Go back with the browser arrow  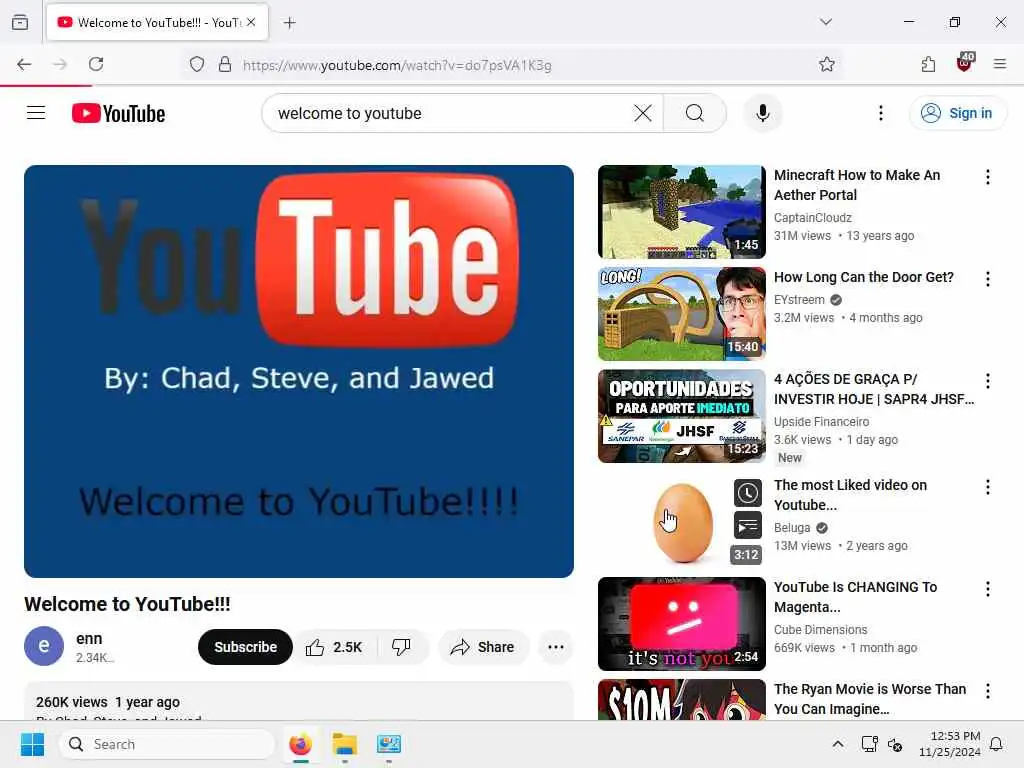24,64
